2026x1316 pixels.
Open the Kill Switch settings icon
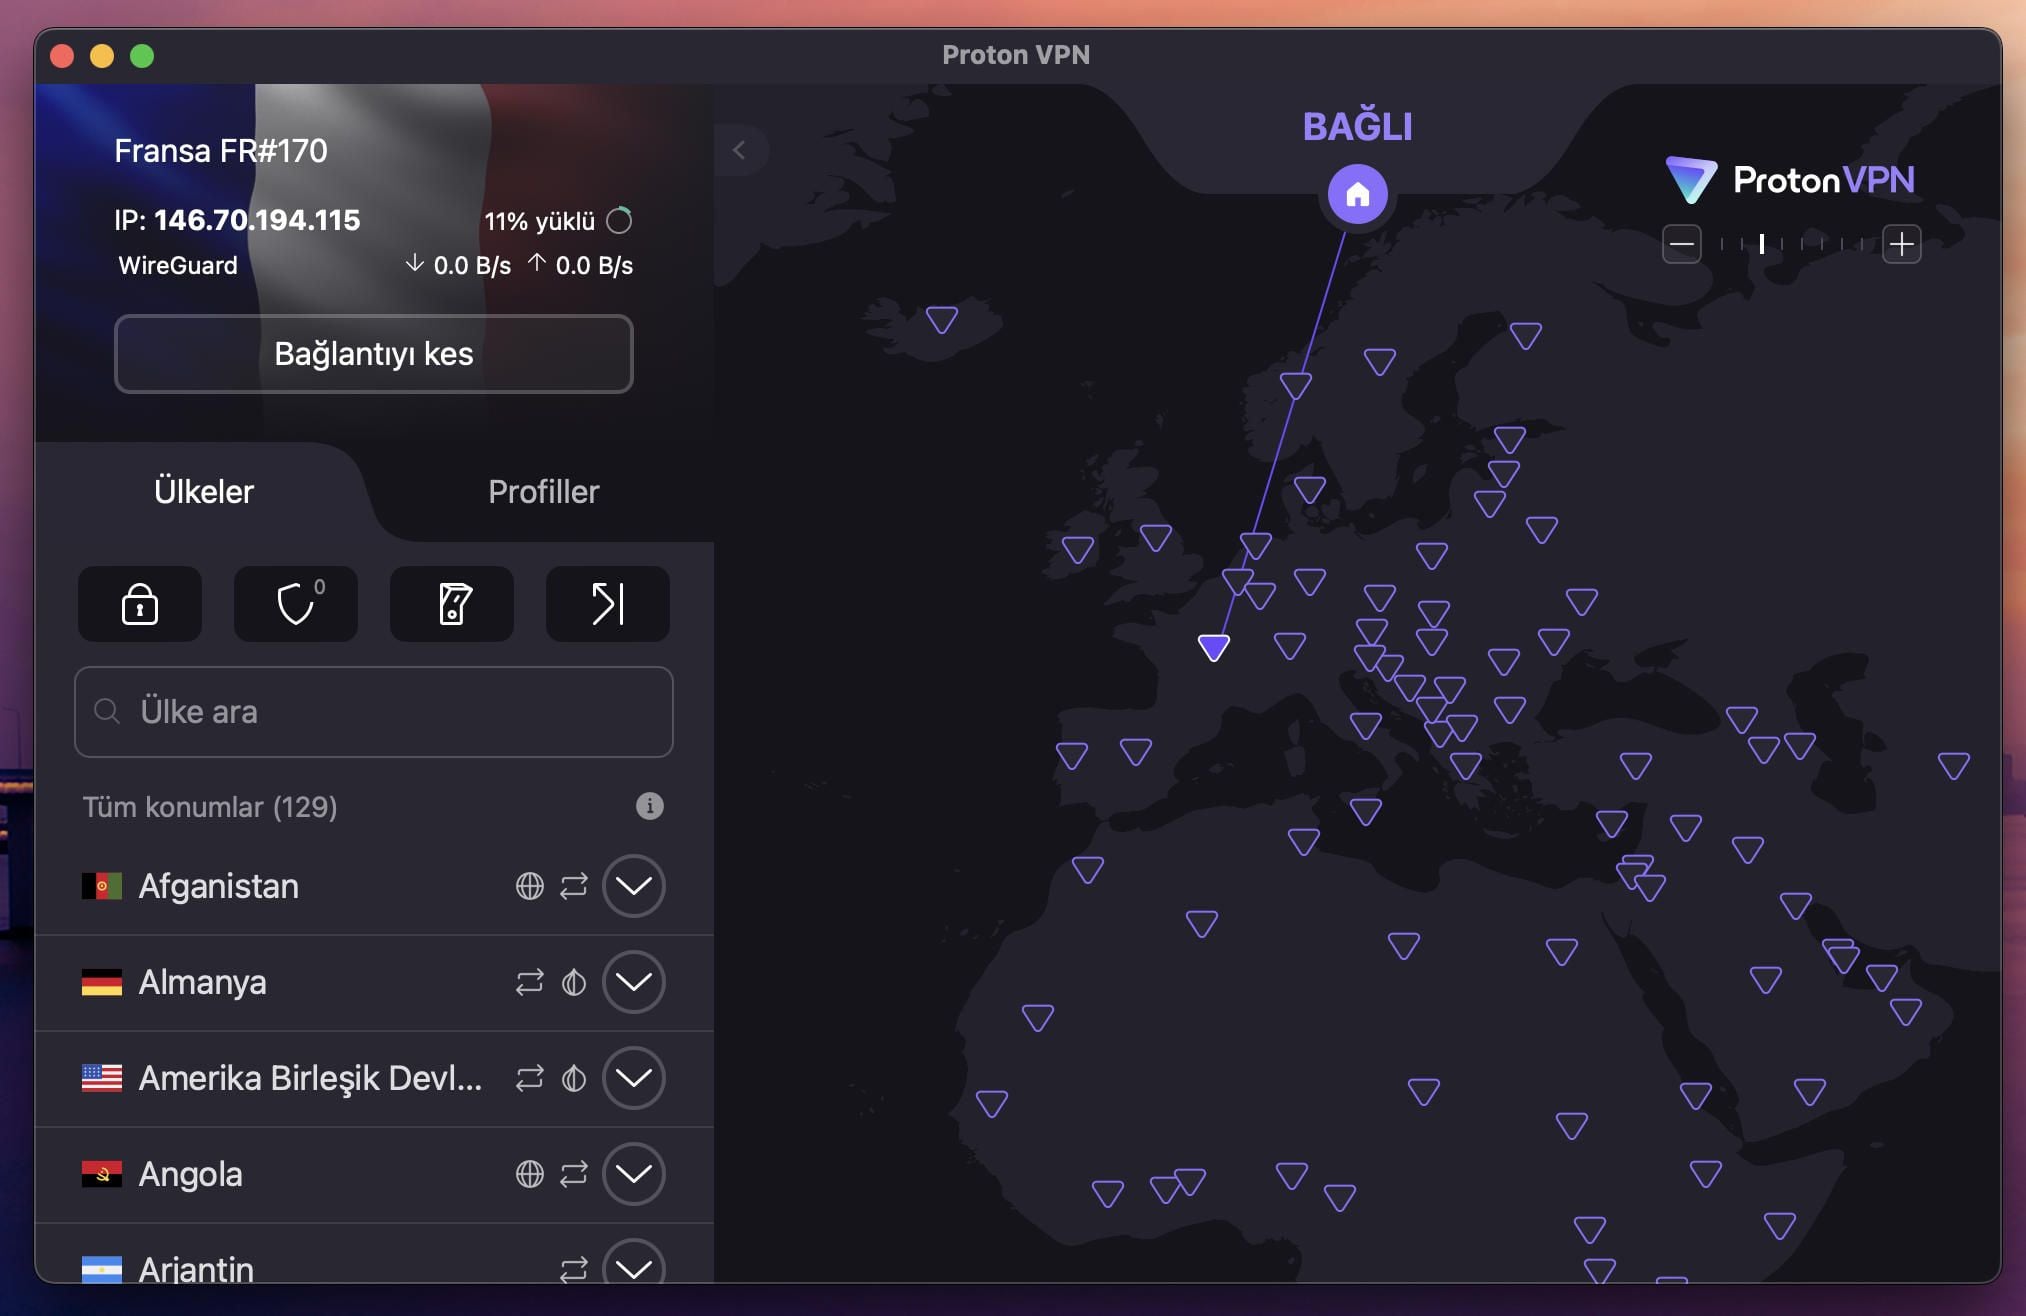451,604
